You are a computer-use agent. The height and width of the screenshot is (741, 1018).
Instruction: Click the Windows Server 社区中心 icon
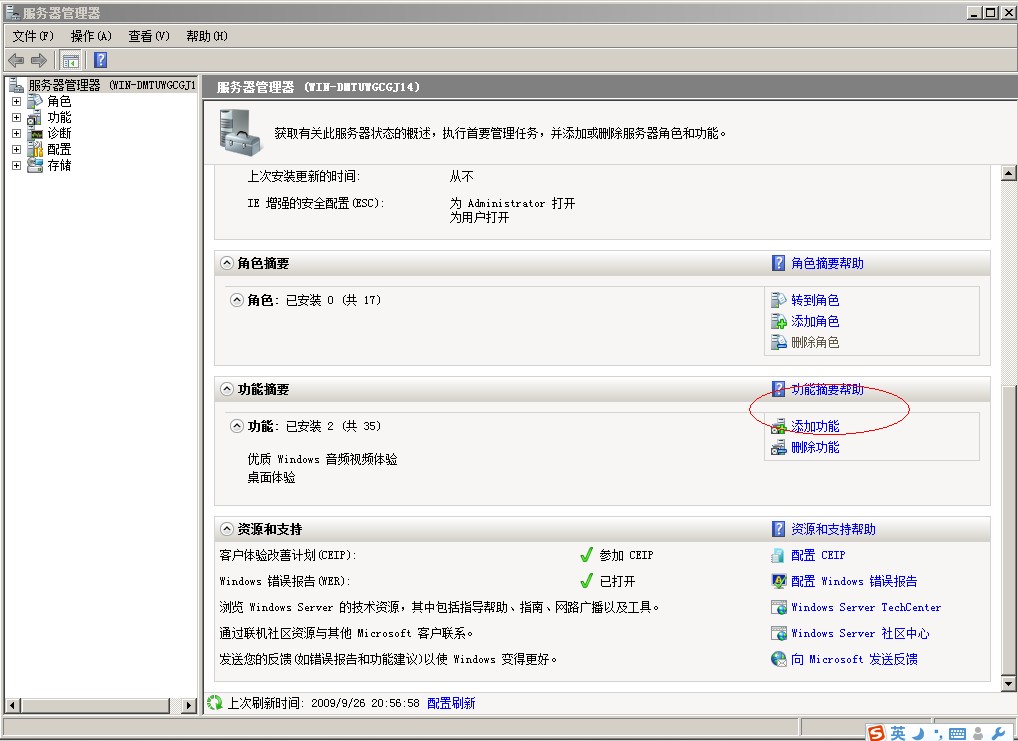[x=778, y=633]
